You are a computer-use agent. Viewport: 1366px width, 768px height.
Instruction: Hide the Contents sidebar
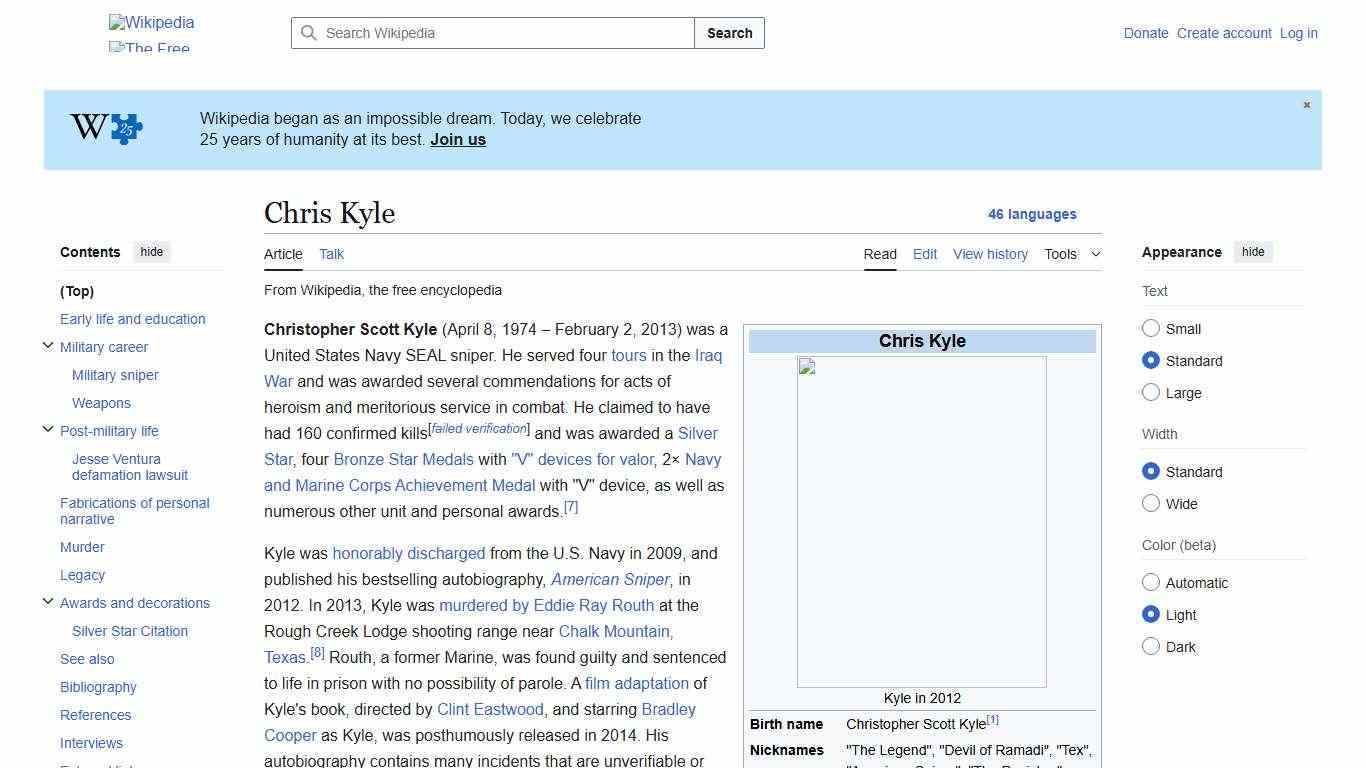151,252
